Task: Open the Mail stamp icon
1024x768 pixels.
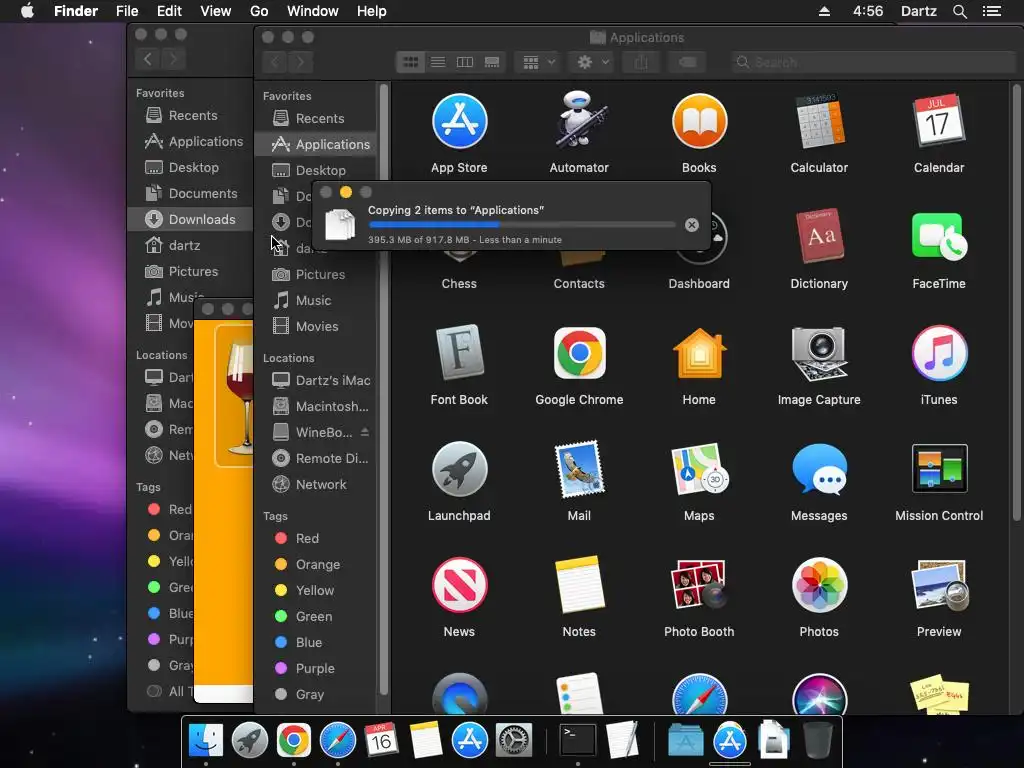Action: click(x=579, y=470)
